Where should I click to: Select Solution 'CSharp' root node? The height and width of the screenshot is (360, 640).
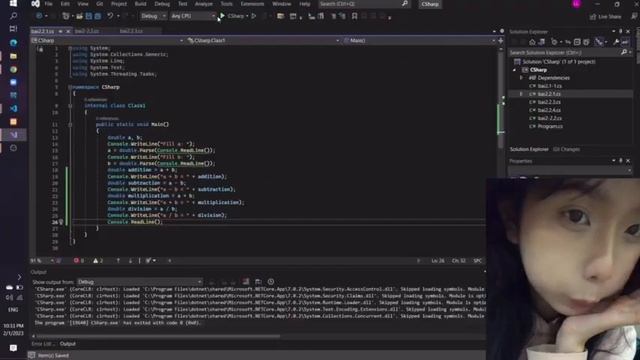[558, 62]
